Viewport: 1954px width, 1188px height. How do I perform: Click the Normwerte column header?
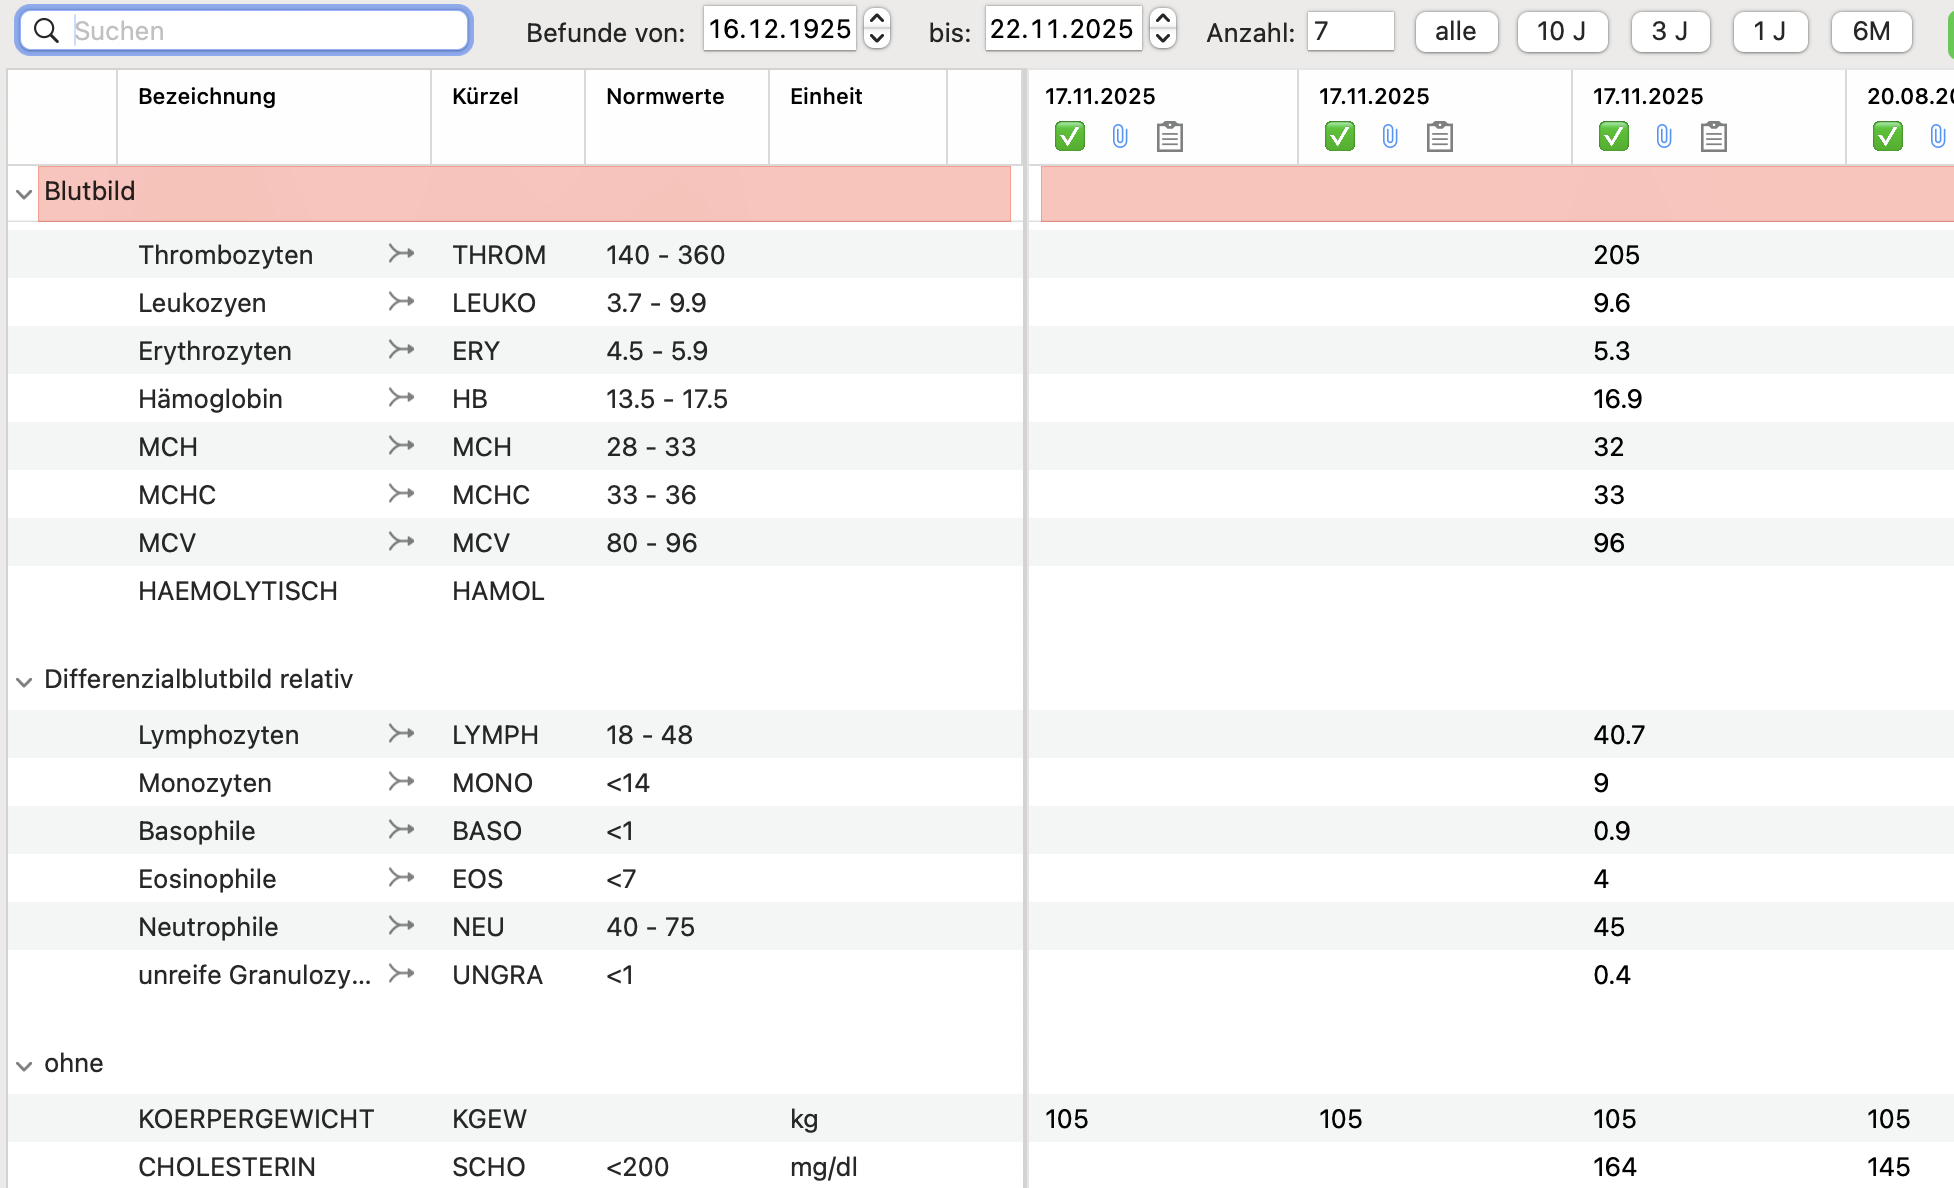tap(665, 96)
